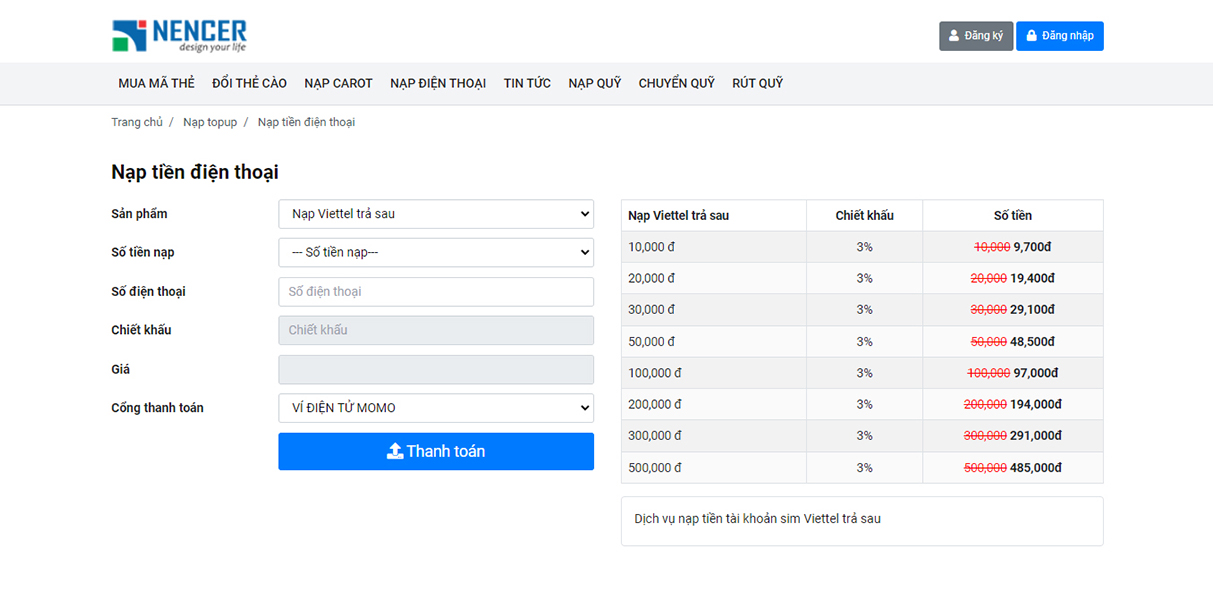Open the Cổng thanh toán dropdown
Viewport: 1213px width, 600px height.
pyautogui.click(x=435, y=408)
